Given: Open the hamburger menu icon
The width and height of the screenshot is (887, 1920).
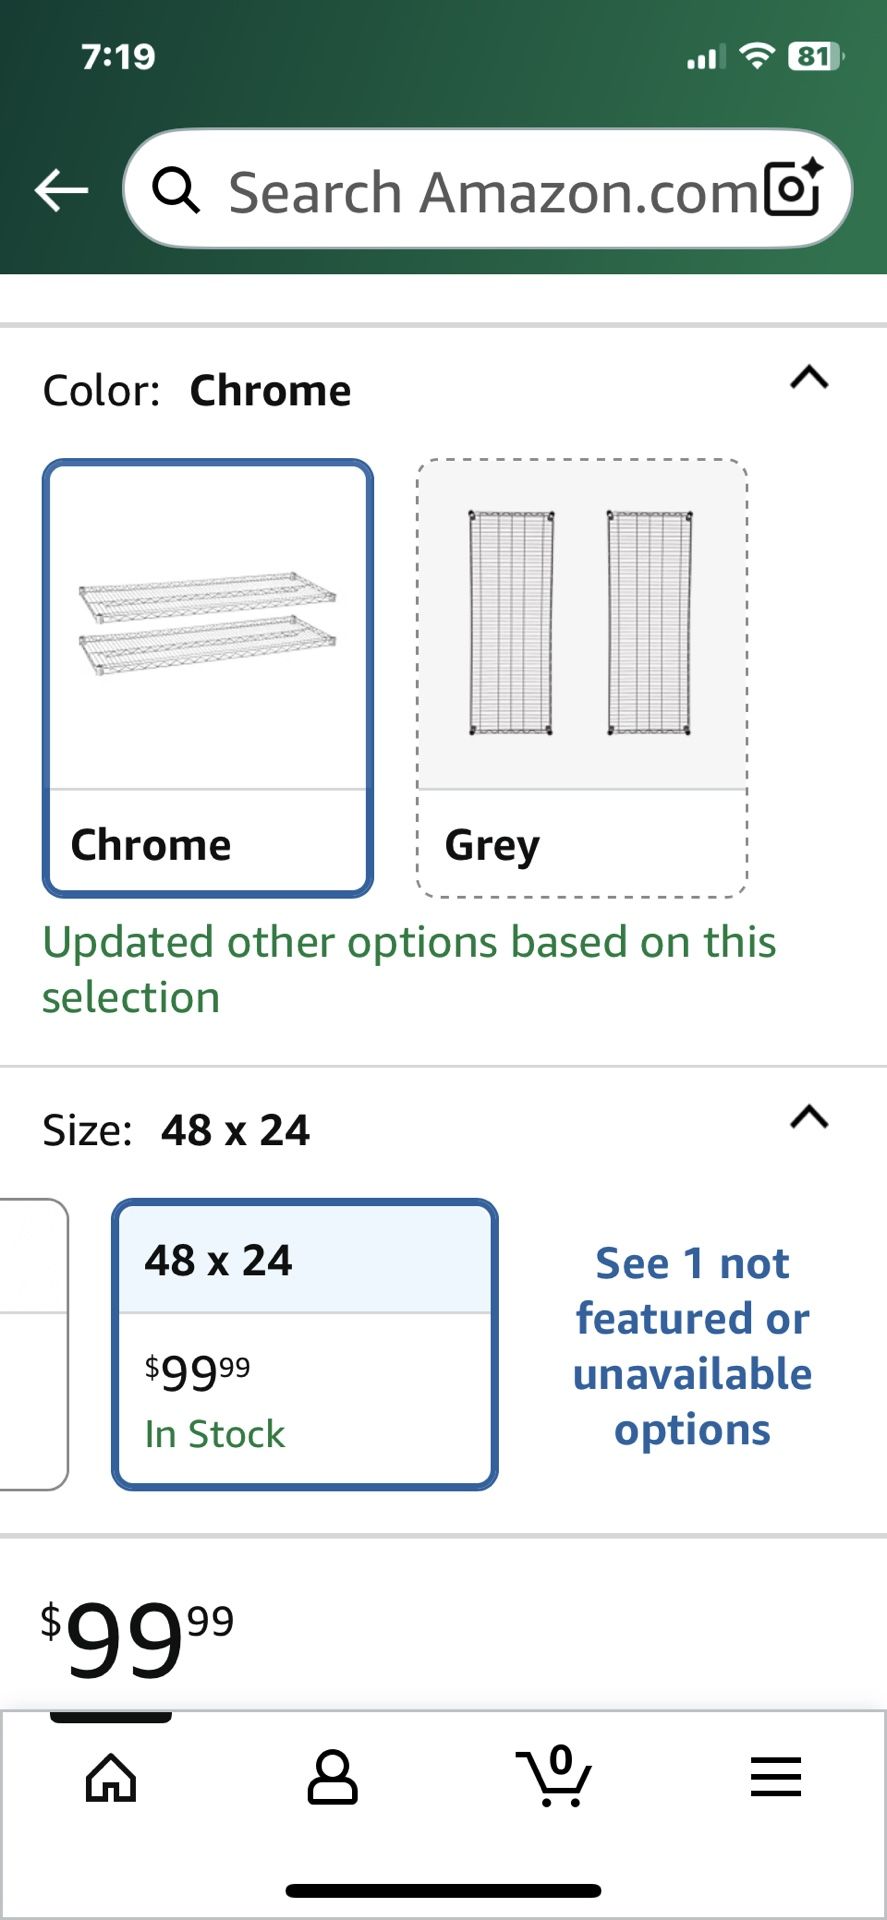Looking at the screenshot, I should [x=775, y=1778].
